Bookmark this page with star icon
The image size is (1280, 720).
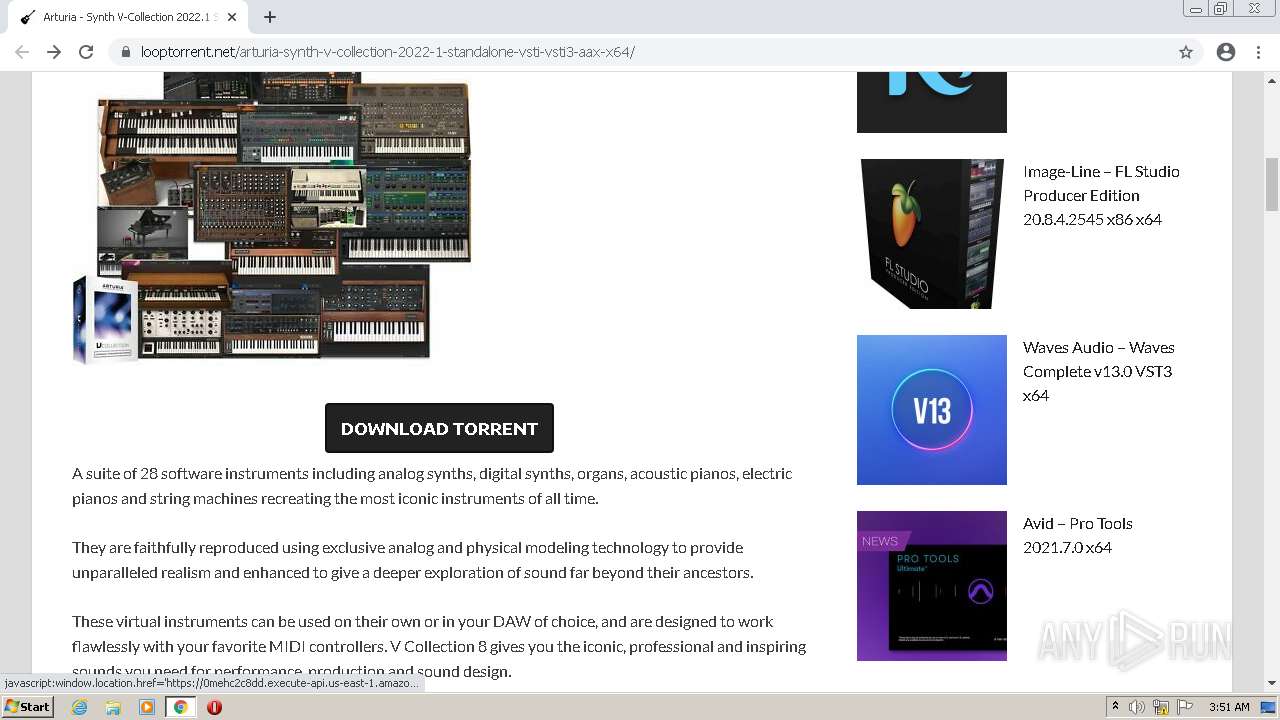coord(1186,52)
